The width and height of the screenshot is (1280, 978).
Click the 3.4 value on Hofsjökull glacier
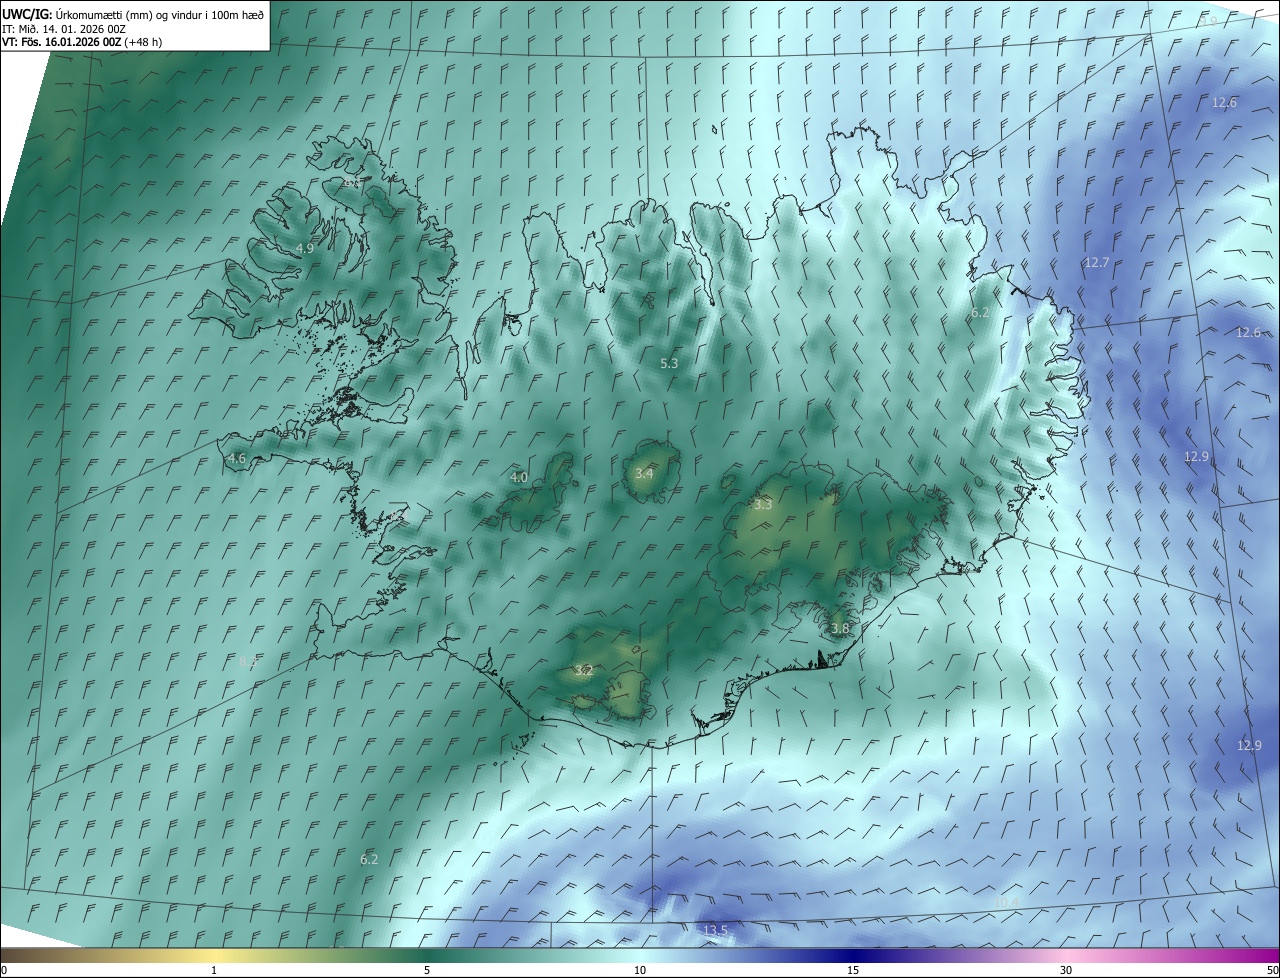[x=644, y=473]
